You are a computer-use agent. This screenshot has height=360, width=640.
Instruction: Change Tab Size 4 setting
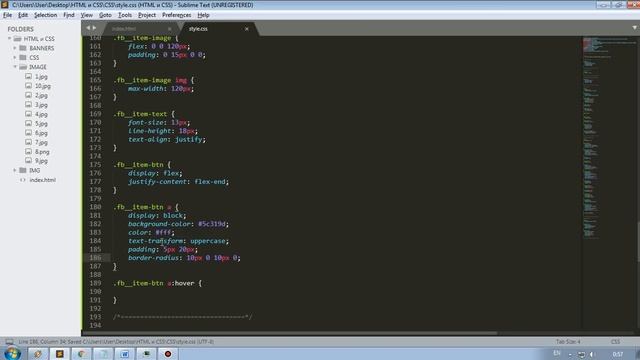pyautogui.click(x=568, y=342)
